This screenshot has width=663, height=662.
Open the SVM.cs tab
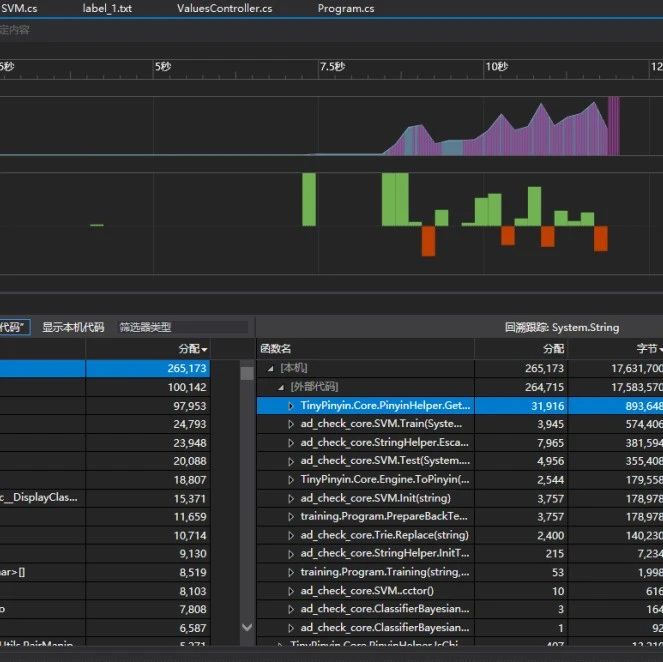click(19, 8)
